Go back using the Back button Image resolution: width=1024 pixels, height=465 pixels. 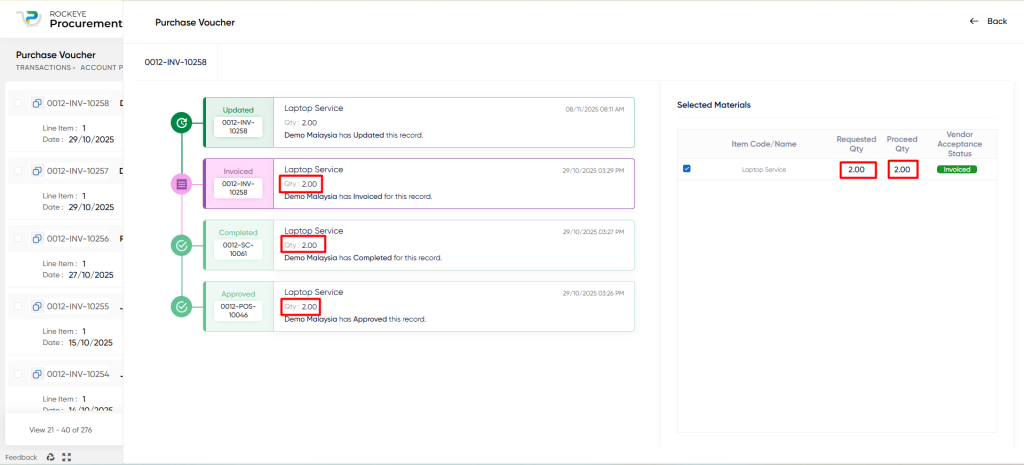coord(988,21)
